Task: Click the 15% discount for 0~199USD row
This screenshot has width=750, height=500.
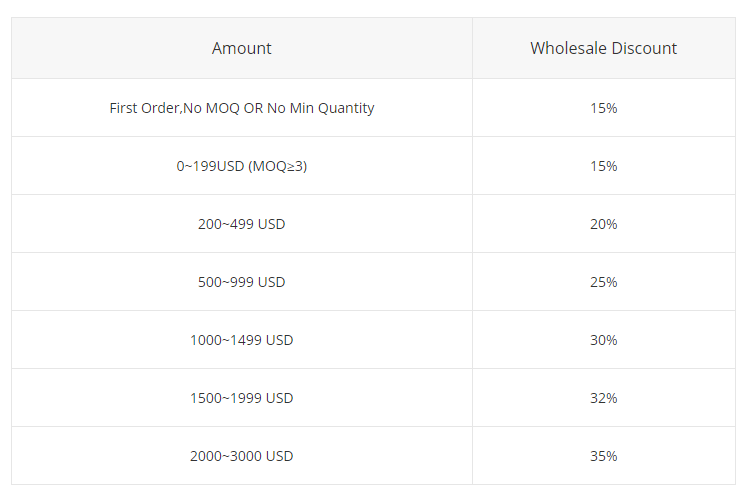Action: (603, 166)
